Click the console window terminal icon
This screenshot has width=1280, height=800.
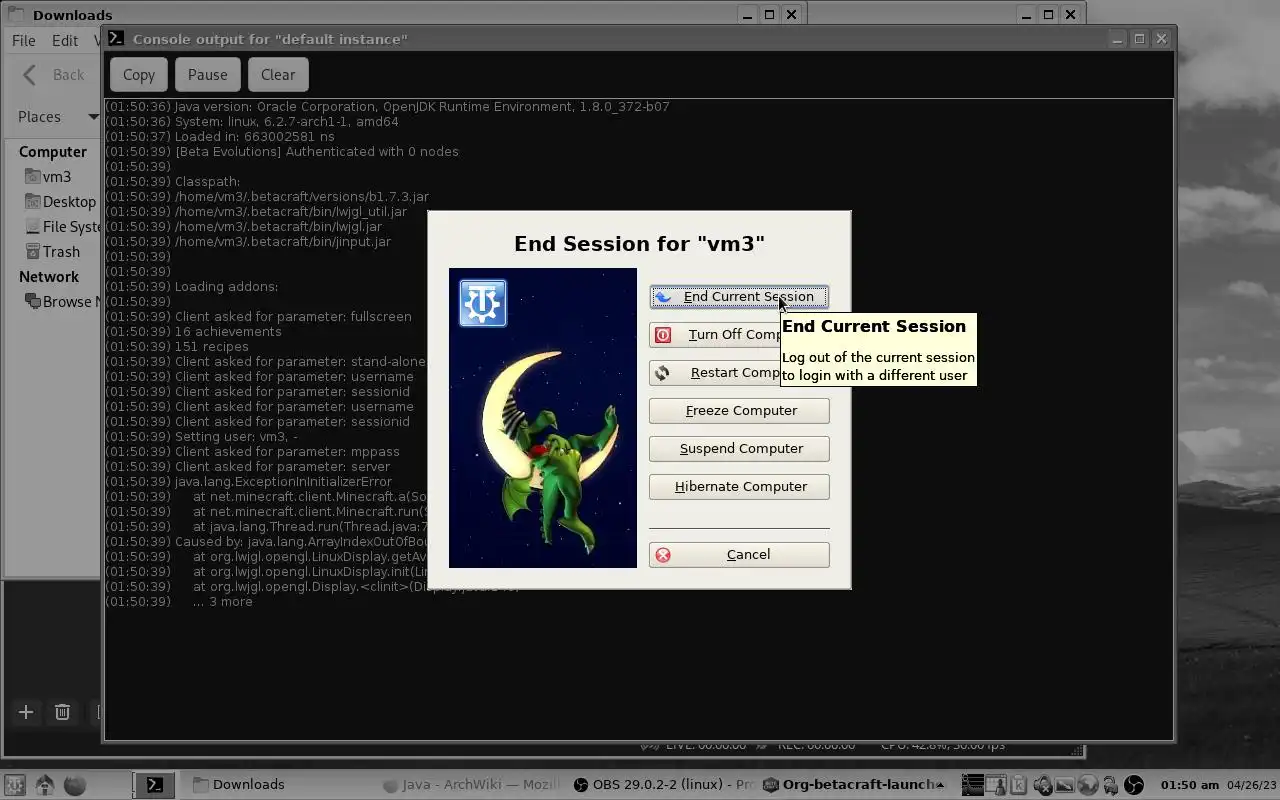(116, 38)
